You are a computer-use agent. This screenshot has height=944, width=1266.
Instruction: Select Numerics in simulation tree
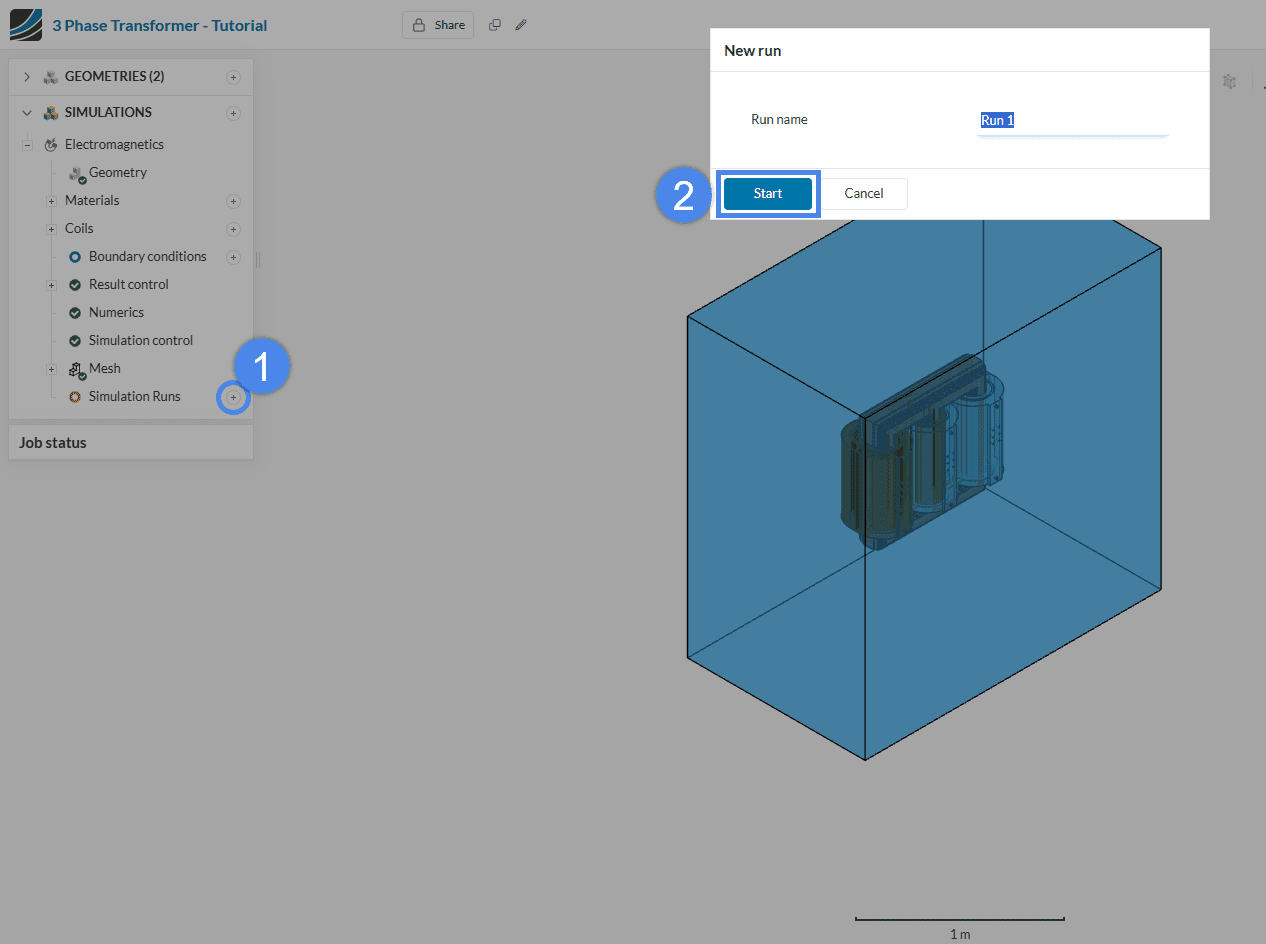[x=116, y=313]
